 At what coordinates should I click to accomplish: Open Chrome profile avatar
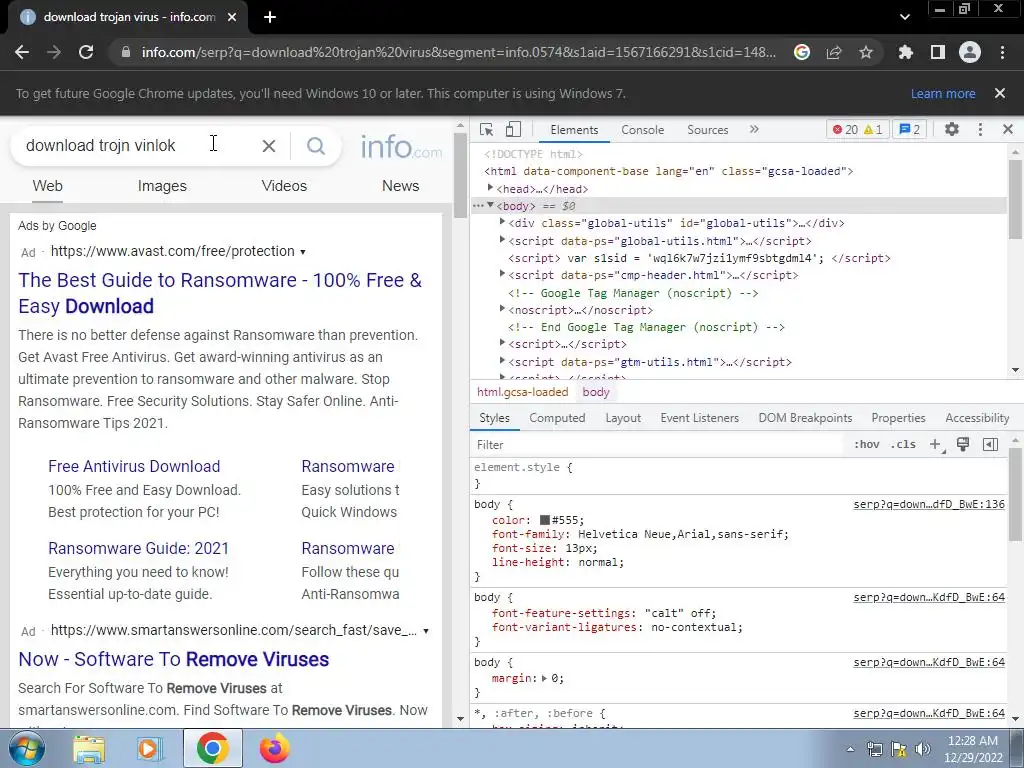[970, 52]
